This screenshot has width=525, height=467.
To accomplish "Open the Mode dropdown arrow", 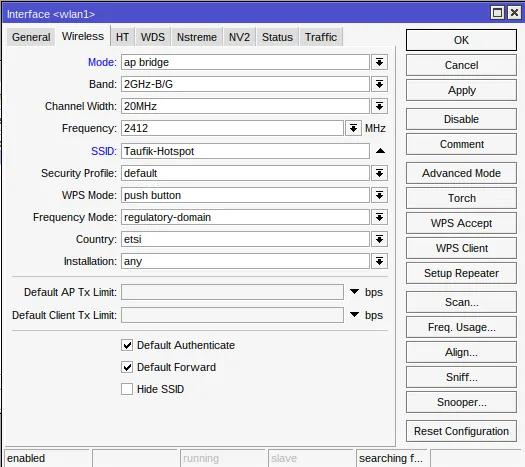I will tap(379, 62).
